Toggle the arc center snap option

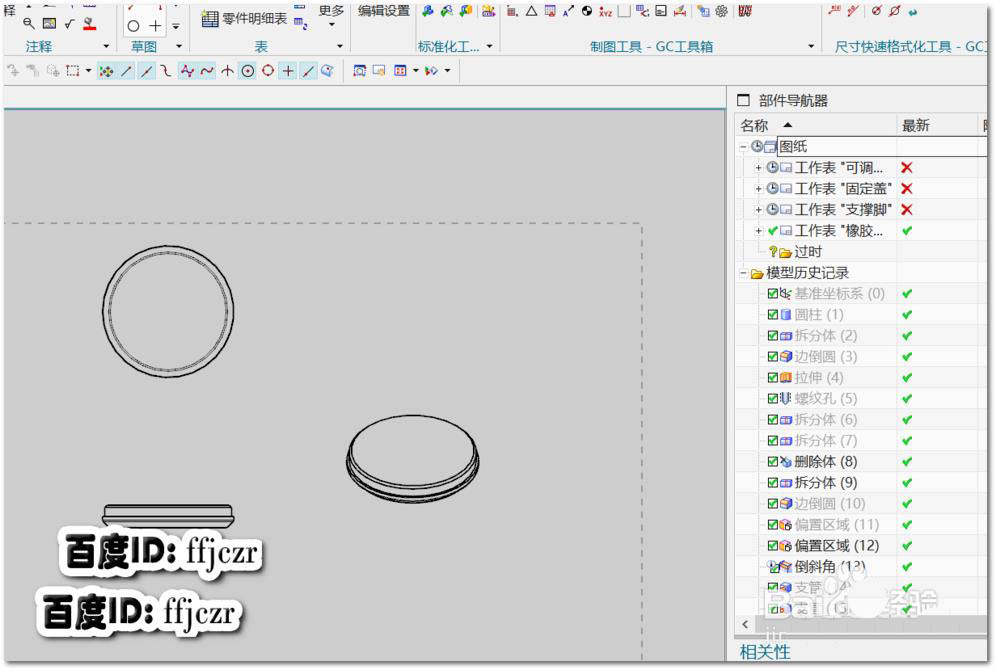(248, 71)
